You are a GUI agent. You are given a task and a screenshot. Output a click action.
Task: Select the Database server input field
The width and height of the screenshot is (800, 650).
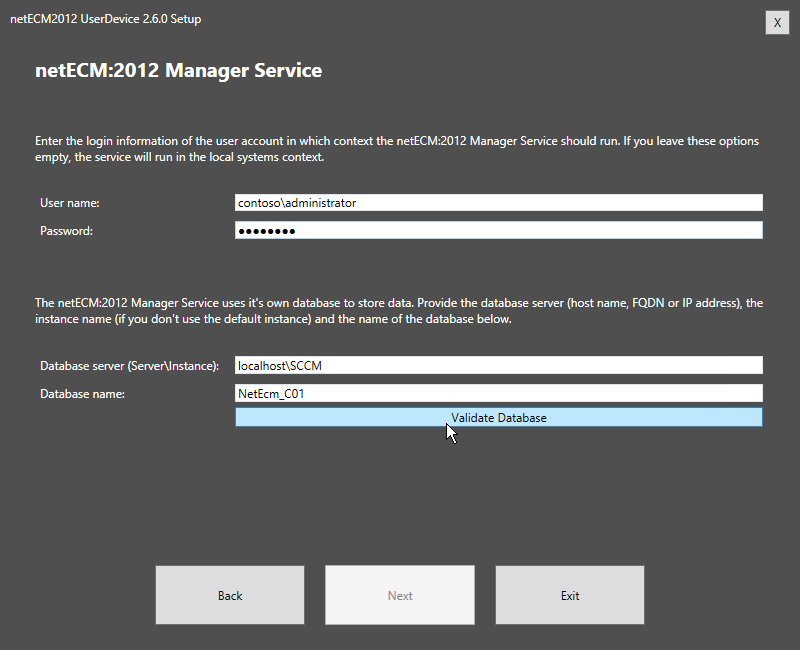coord(498,365)
